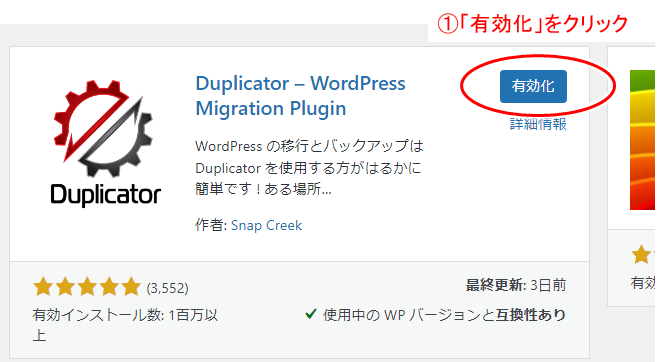
Task: Click the neighboring plugin's colorful thumbnail
Action: [643, 140]
